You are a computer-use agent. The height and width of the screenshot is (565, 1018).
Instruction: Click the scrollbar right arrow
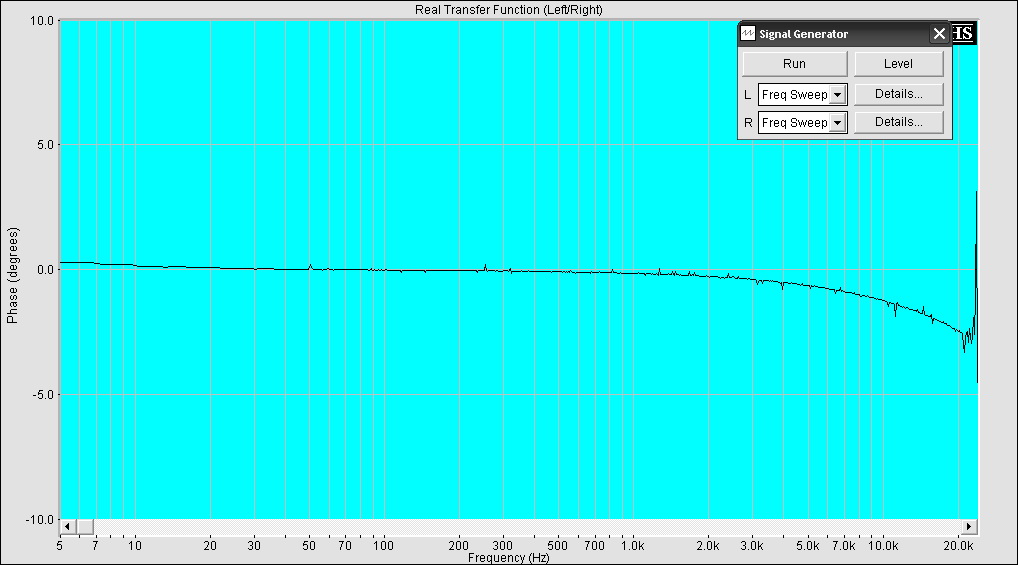[969, 527]
